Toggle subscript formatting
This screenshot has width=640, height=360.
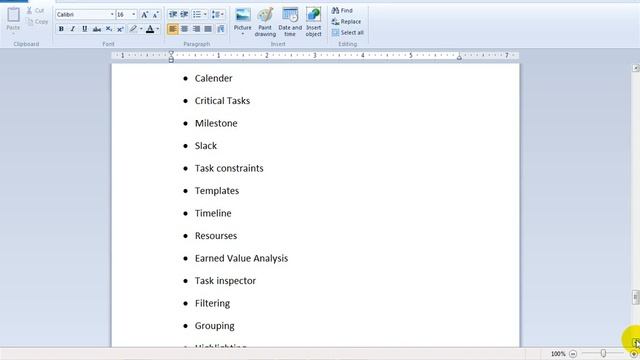point(109,29)
